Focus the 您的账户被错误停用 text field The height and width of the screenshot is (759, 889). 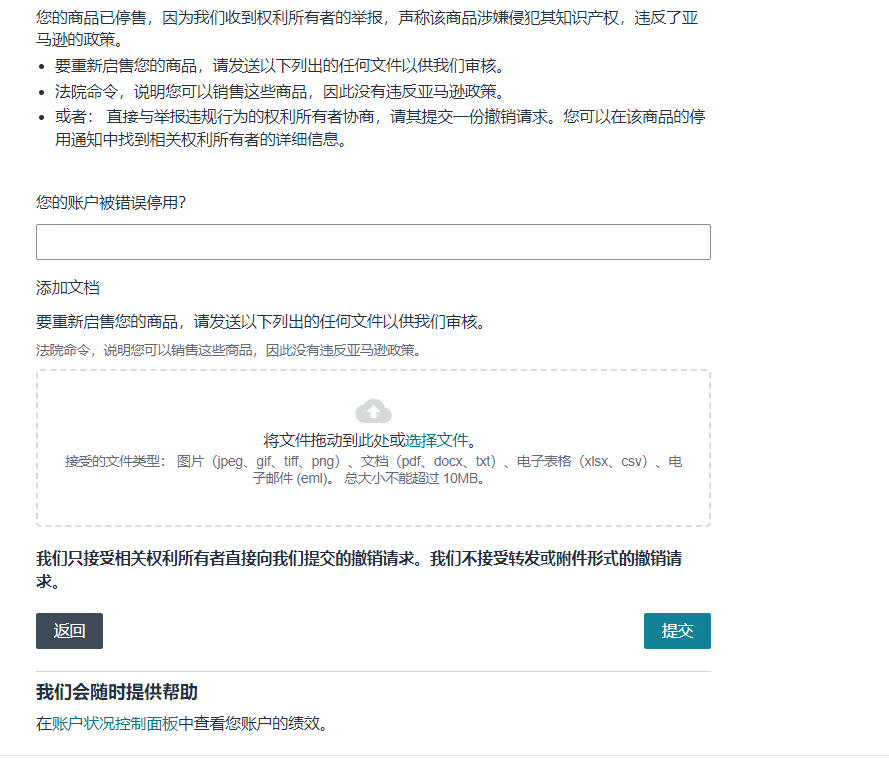click(x=373, y=242)
